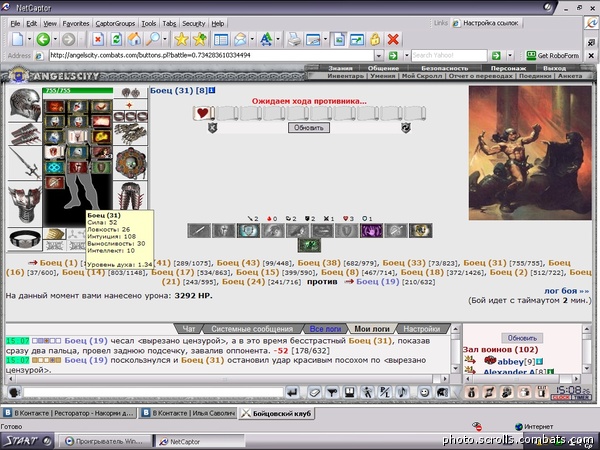
Task: Switch to the Мои логи chat tab
Action: [x=374, y=328]
